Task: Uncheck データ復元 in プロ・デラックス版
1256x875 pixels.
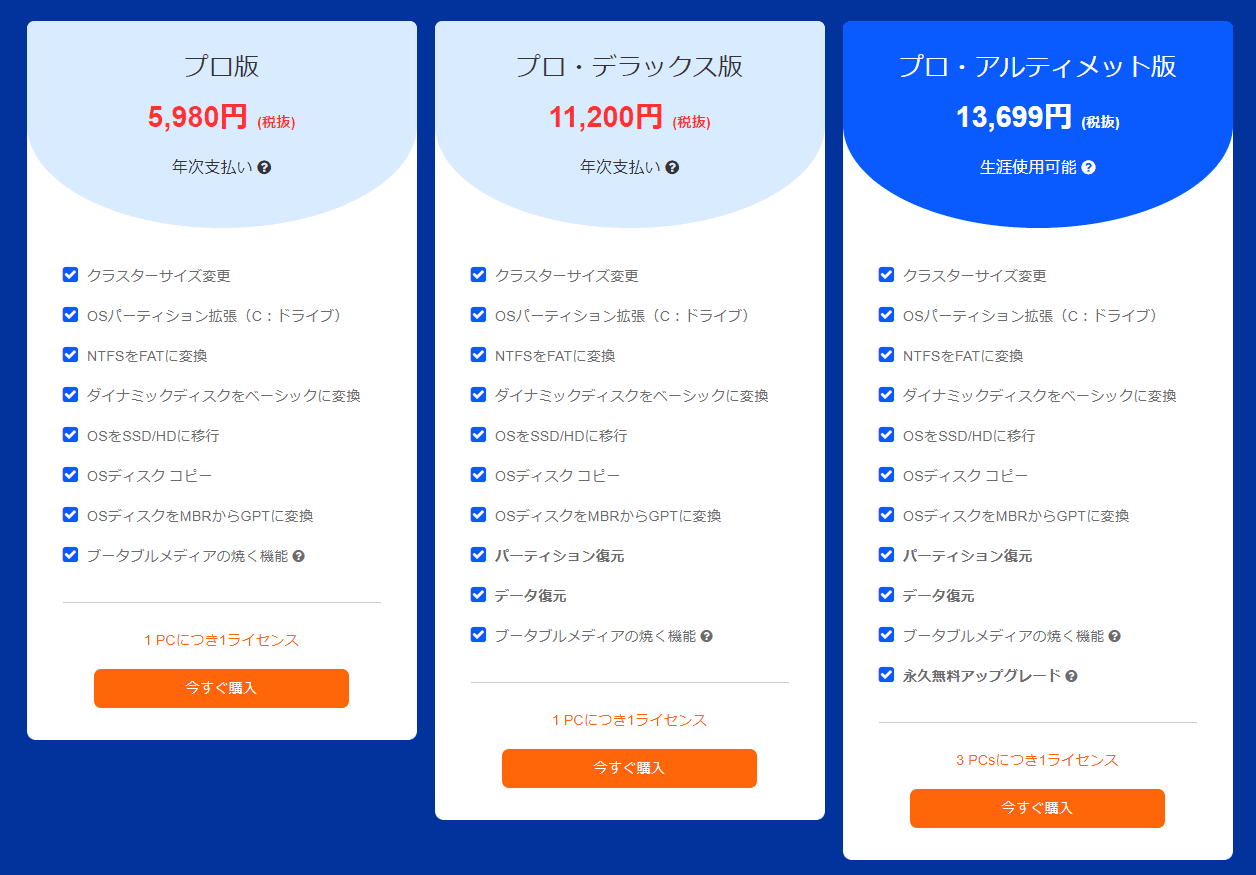Action: pyautogui.click(x=478, y=595)
